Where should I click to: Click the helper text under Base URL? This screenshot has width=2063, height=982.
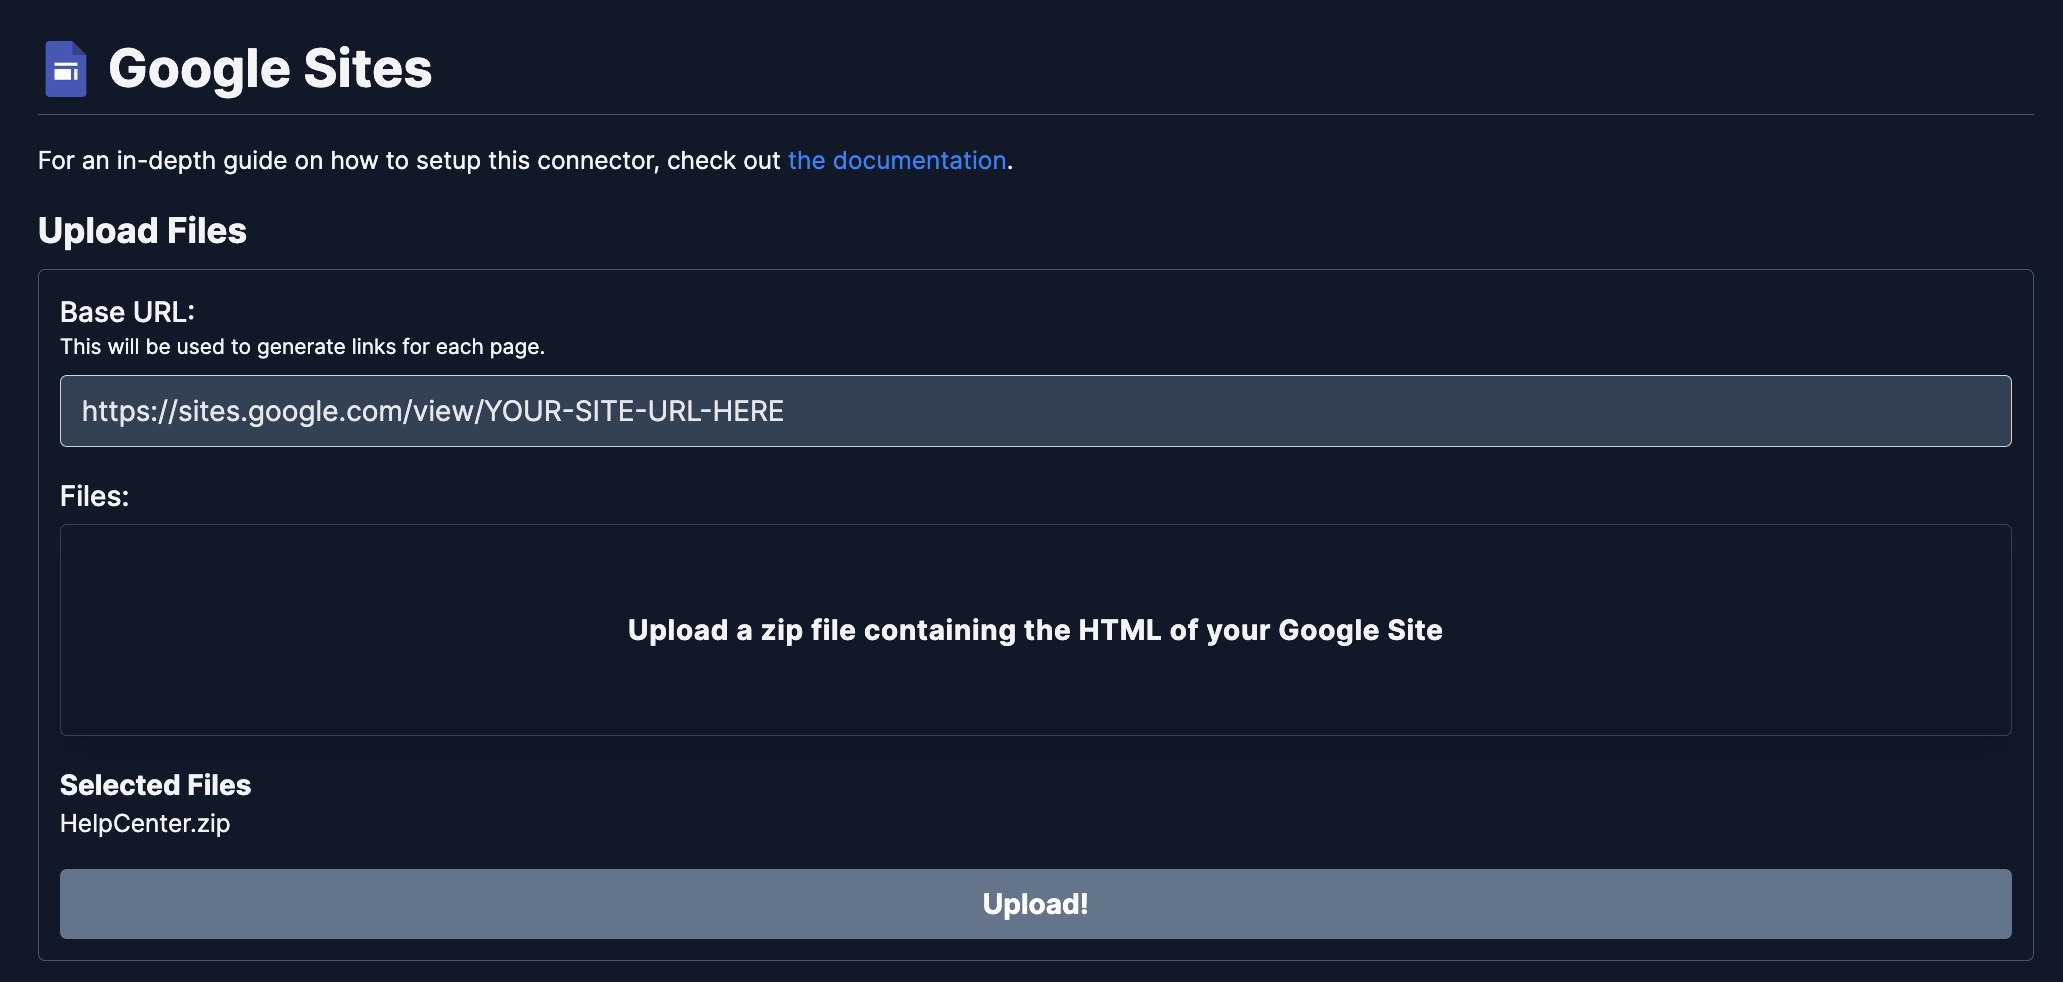click(303, 347)
